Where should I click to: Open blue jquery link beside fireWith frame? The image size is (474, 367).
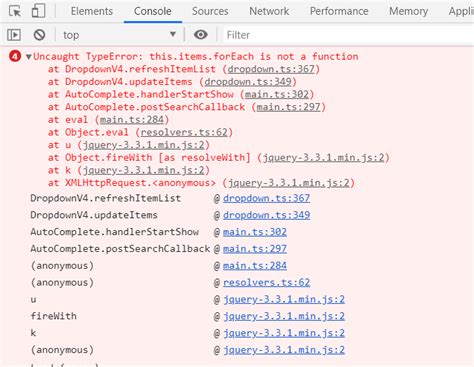(284, 316)
